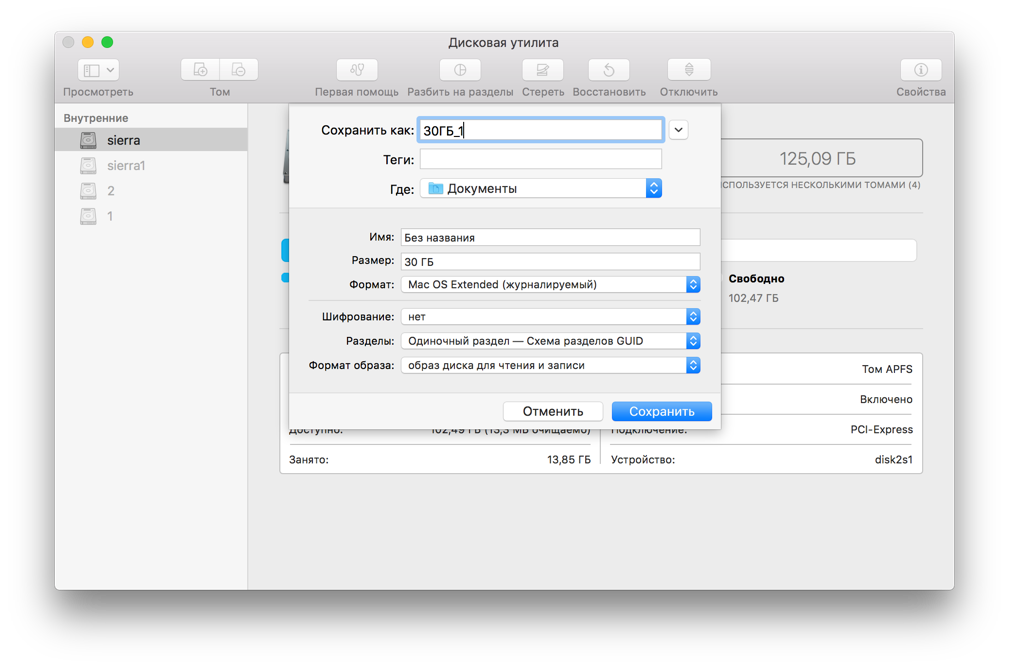1009x668 pixels.
Task: Click the Отключить toolbar icon
Action: point(686,69)
